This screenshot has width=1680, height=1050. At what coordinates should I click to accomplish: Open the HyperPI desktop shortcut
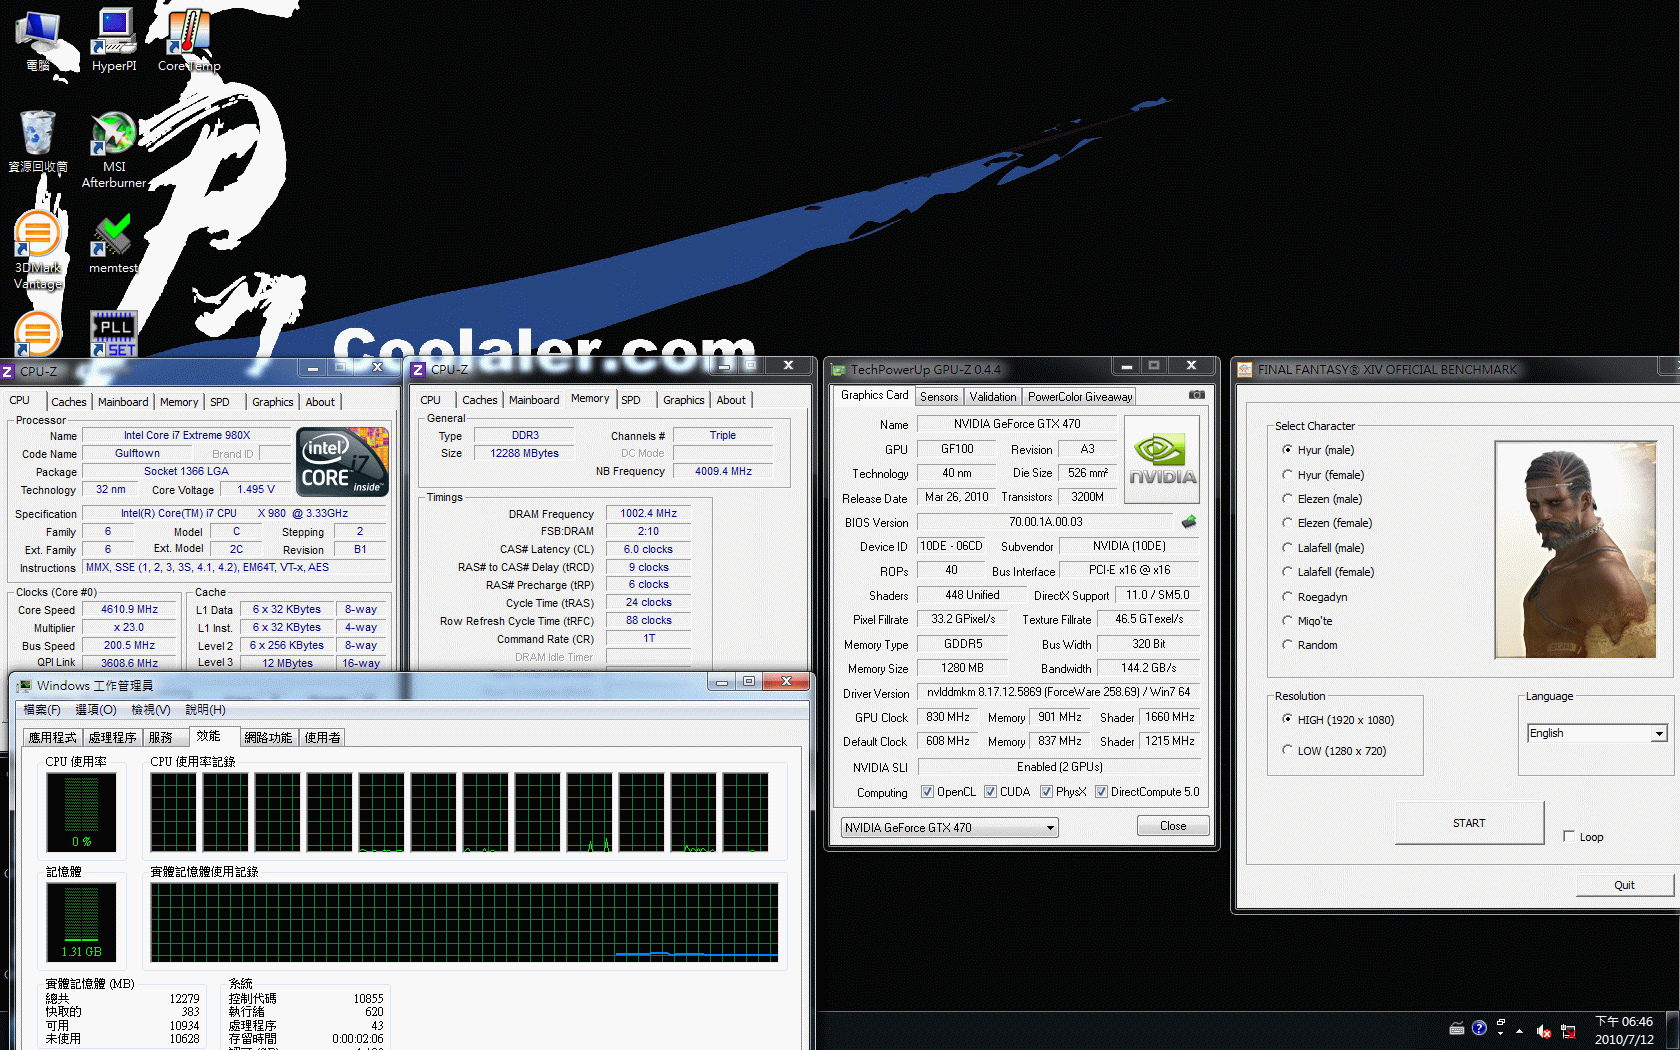[x=114, y=40]
